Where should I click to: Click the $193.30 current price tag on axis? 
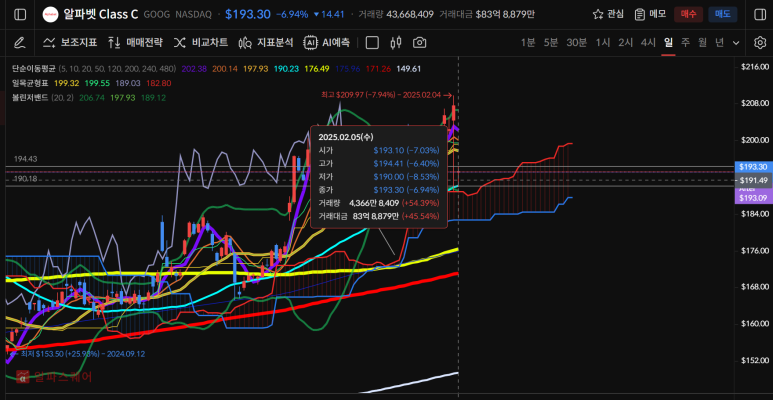pyautogui.click(x=752, y=167)
